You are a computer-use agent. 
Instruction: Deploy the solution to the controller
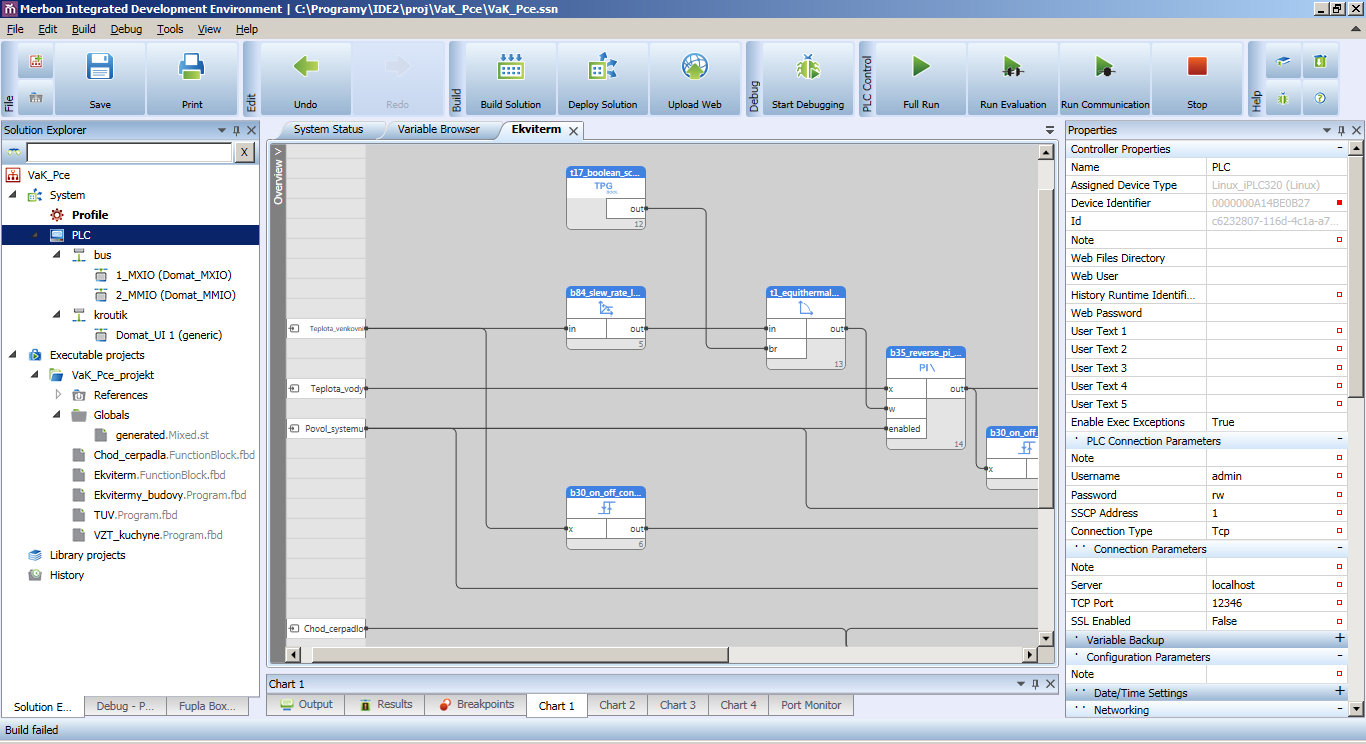603,78
